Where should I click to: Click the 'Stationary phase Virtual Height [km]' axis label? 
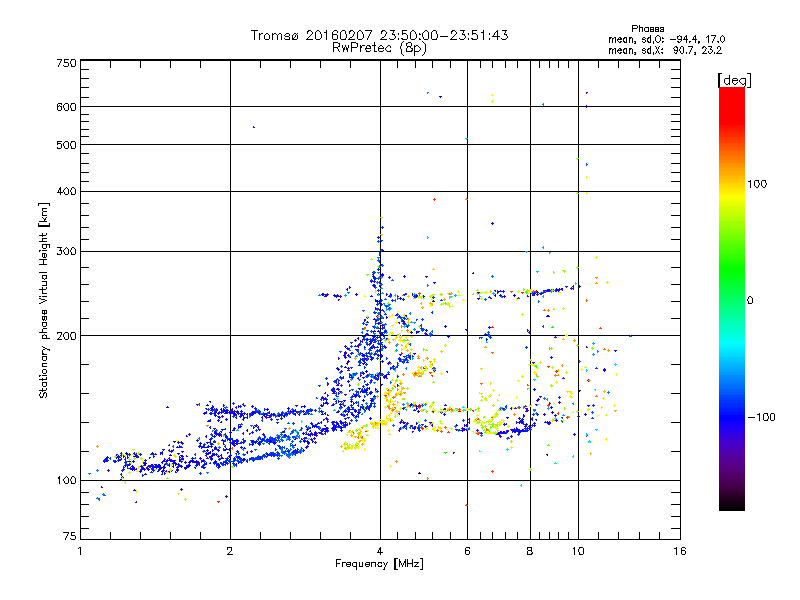[44, 300]
